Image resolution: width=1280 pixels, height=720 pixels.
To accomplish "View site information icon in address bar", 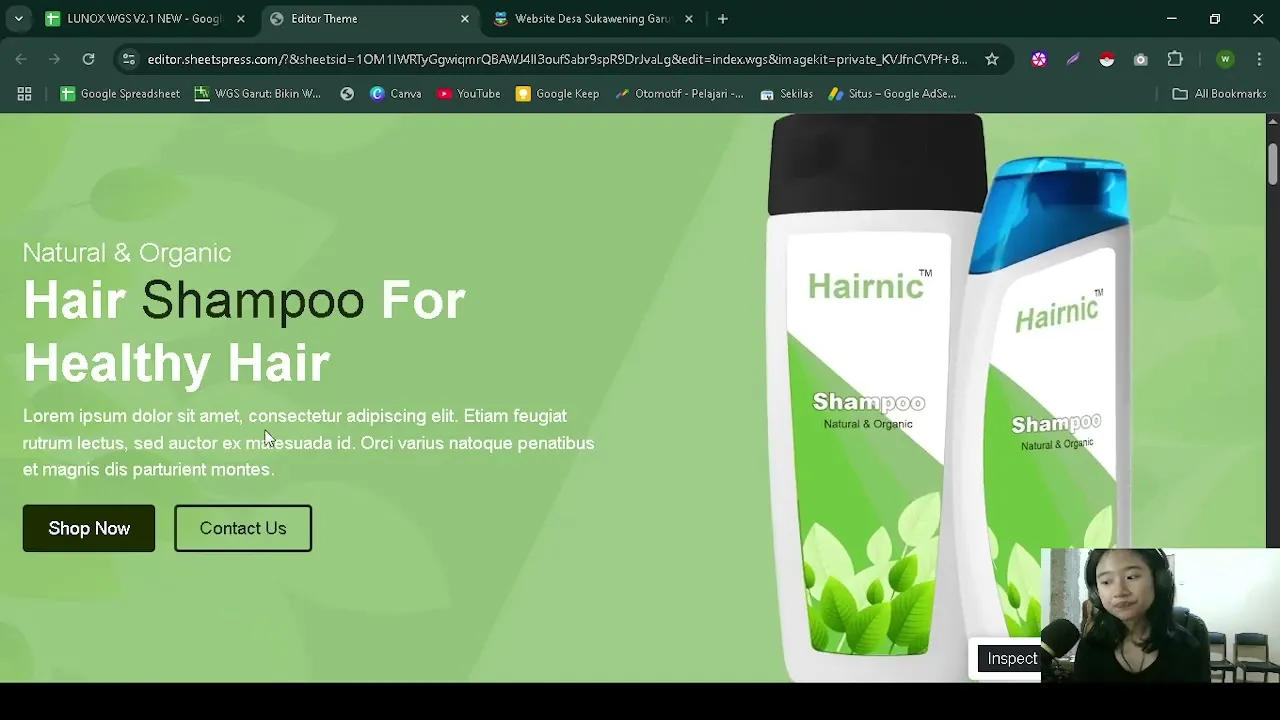I will point(128,59).
